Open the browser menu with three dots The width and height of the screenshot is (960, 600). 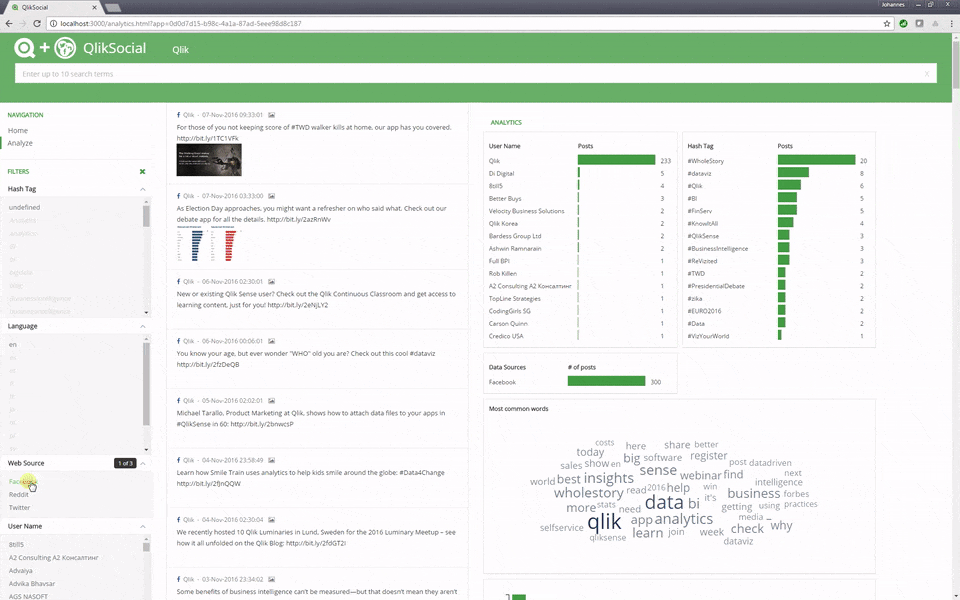pos(951,23)
